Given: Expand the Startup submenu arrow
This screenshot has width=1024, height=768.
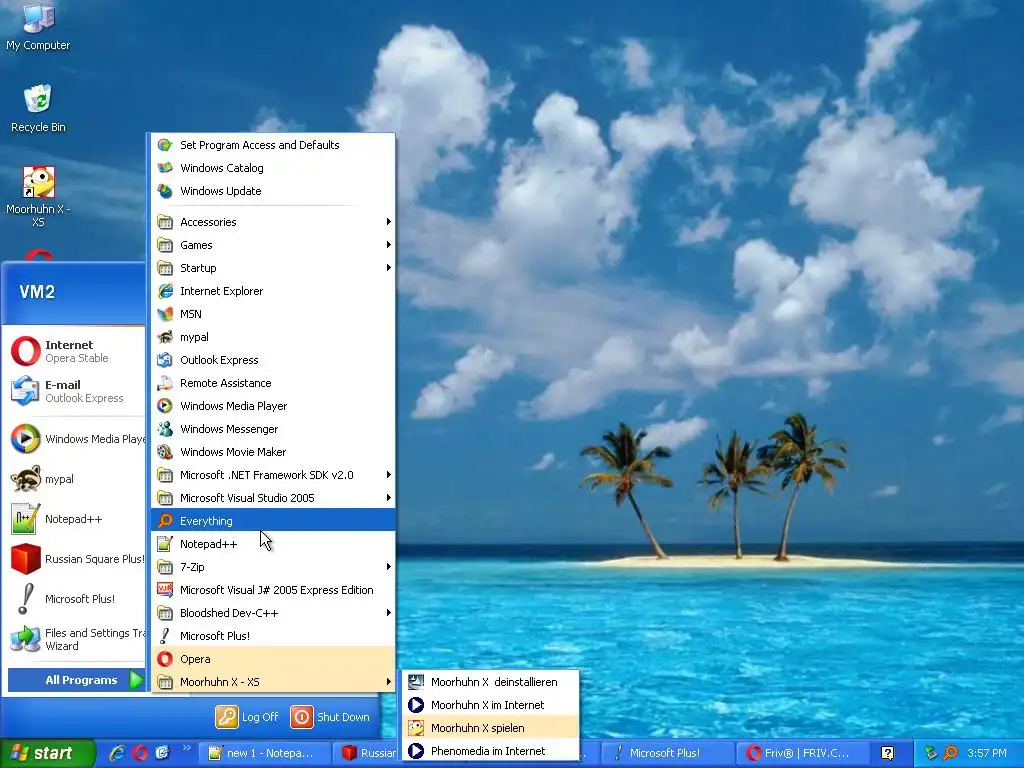Looking at the screenshot, I should (x=389, y=268).
